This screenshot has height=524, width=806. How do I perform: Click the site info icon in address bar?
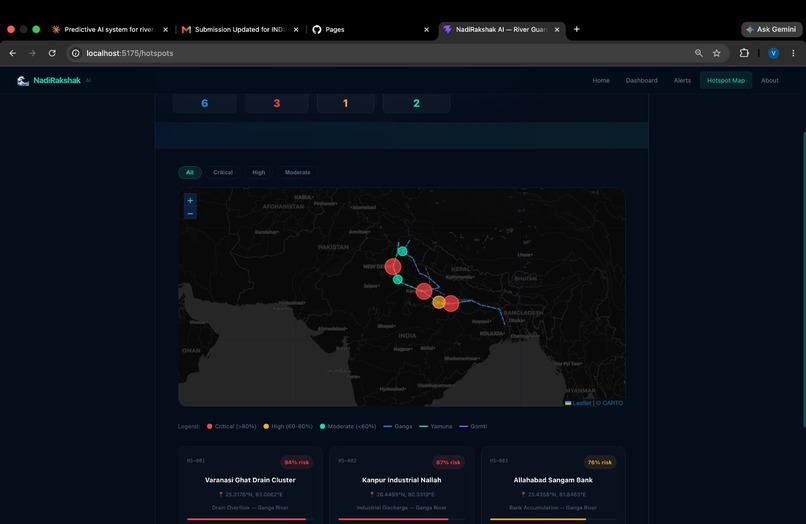pyautogui.click(x=76, y=53)
